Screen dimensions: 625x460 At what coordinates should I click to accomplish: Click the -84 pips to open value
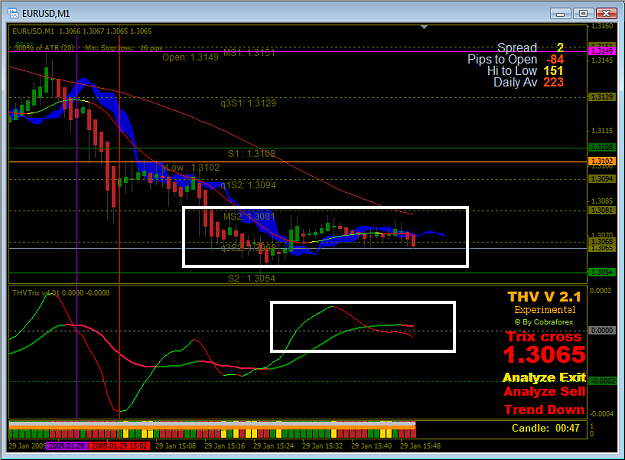(x=555, y=59)
